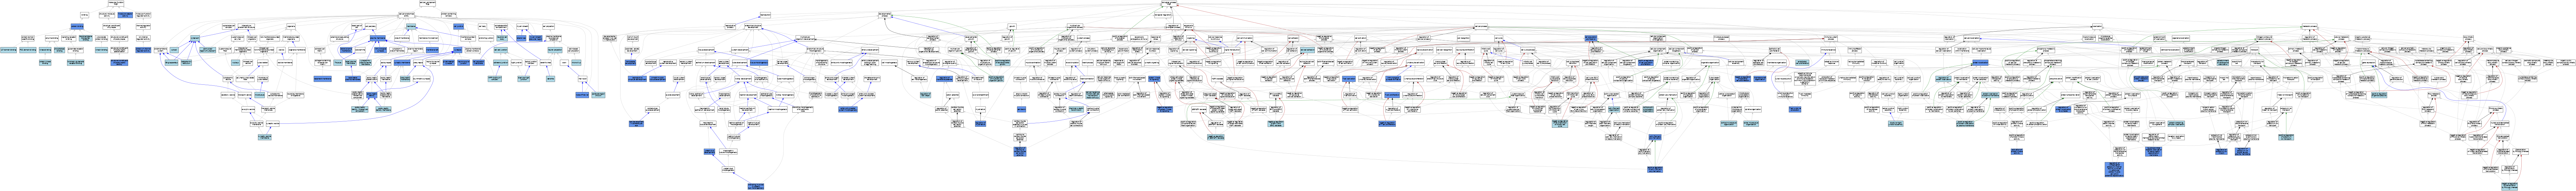Click the light-blue 'cytoplasm' node
This screenshot has width=2576, height=191.
pos(195,38)
